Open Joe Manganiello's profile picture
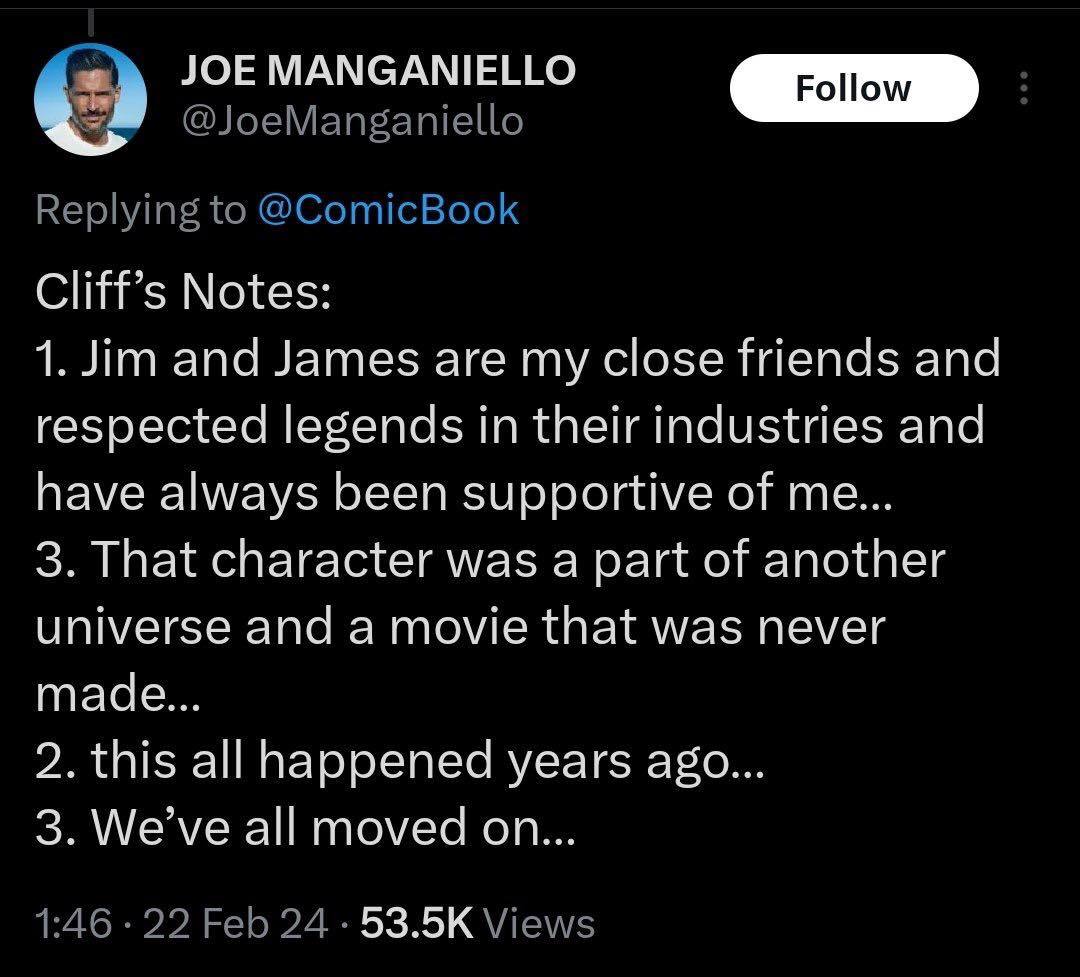This screenshot has width=1080, height=977. [91, 98]
